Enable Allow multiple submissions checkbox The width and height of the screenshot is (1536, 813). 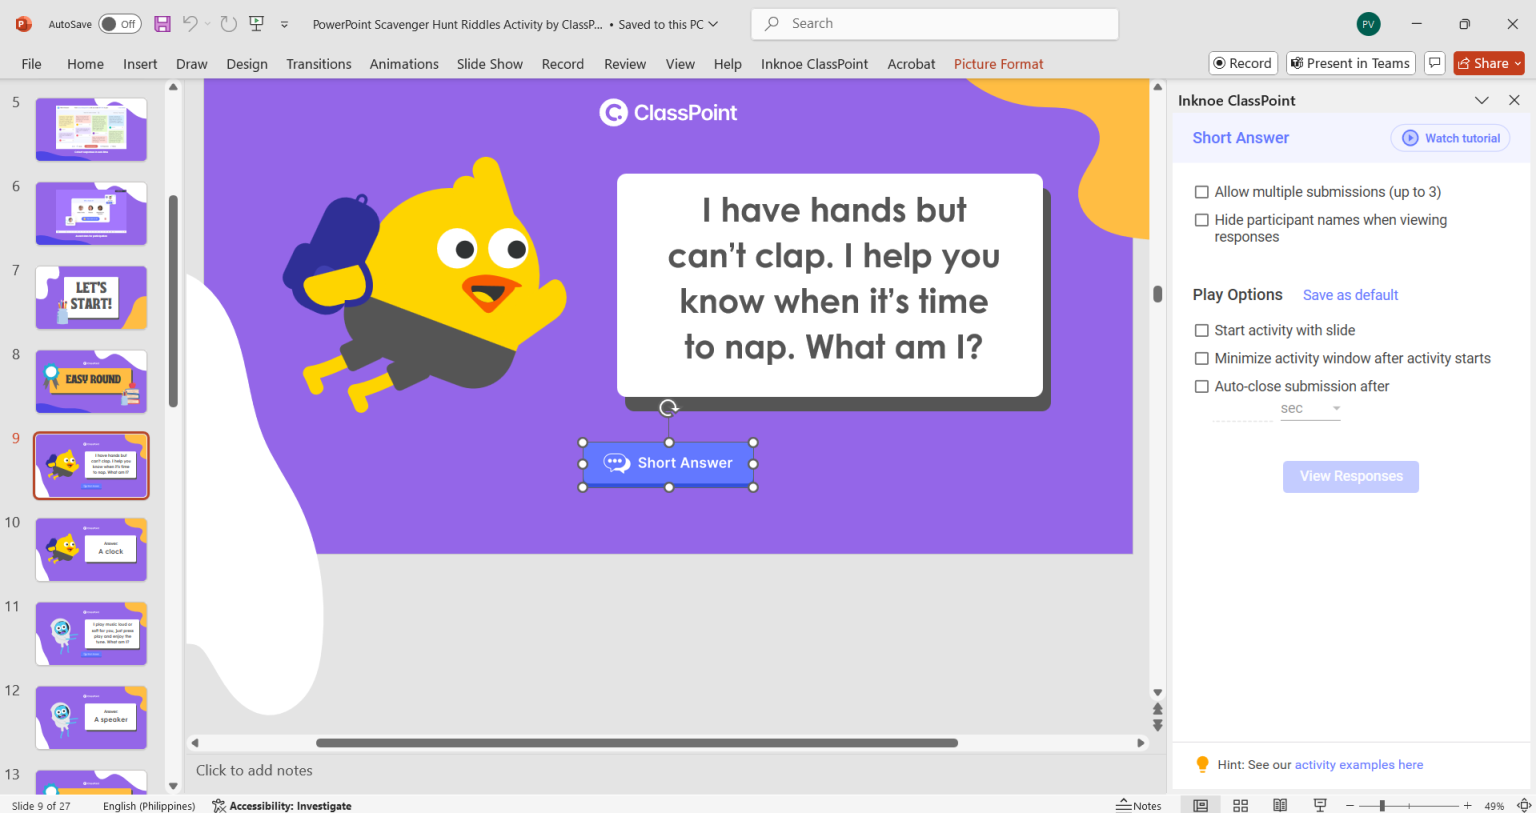tap(1201, 191)
